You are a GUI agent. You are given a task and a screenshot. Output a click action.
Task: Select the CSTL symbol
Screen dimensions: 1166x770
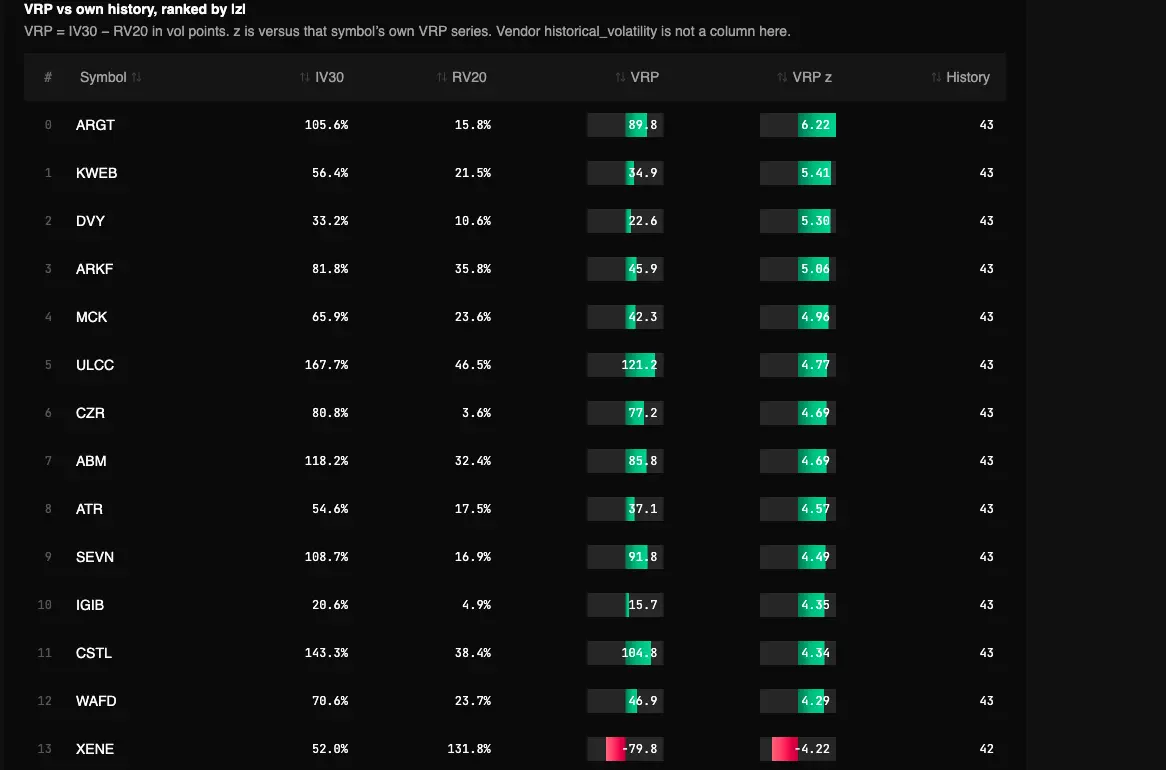click(94, 652)
